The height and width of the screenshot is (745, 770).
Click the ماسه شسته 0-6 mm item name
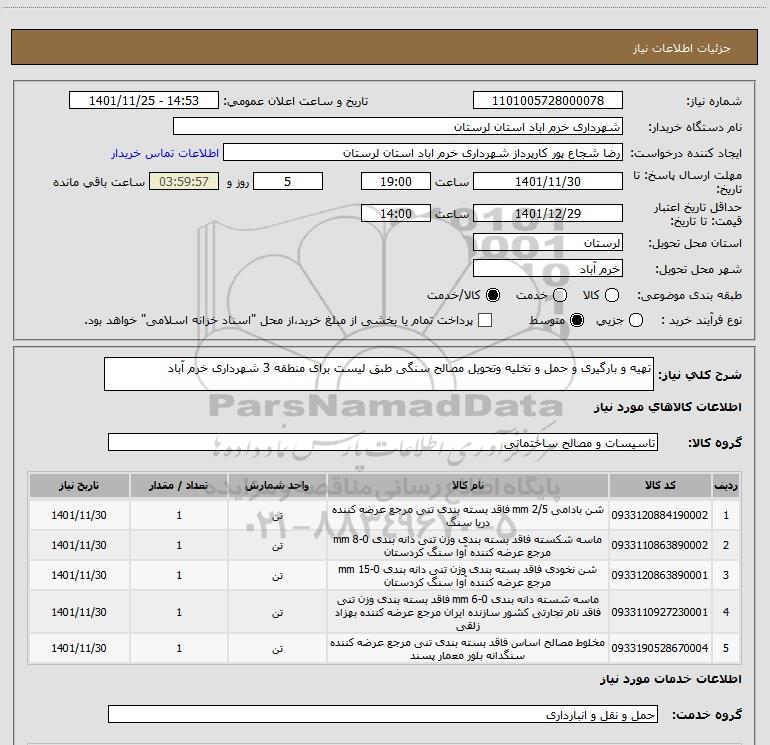pos(468,612)
